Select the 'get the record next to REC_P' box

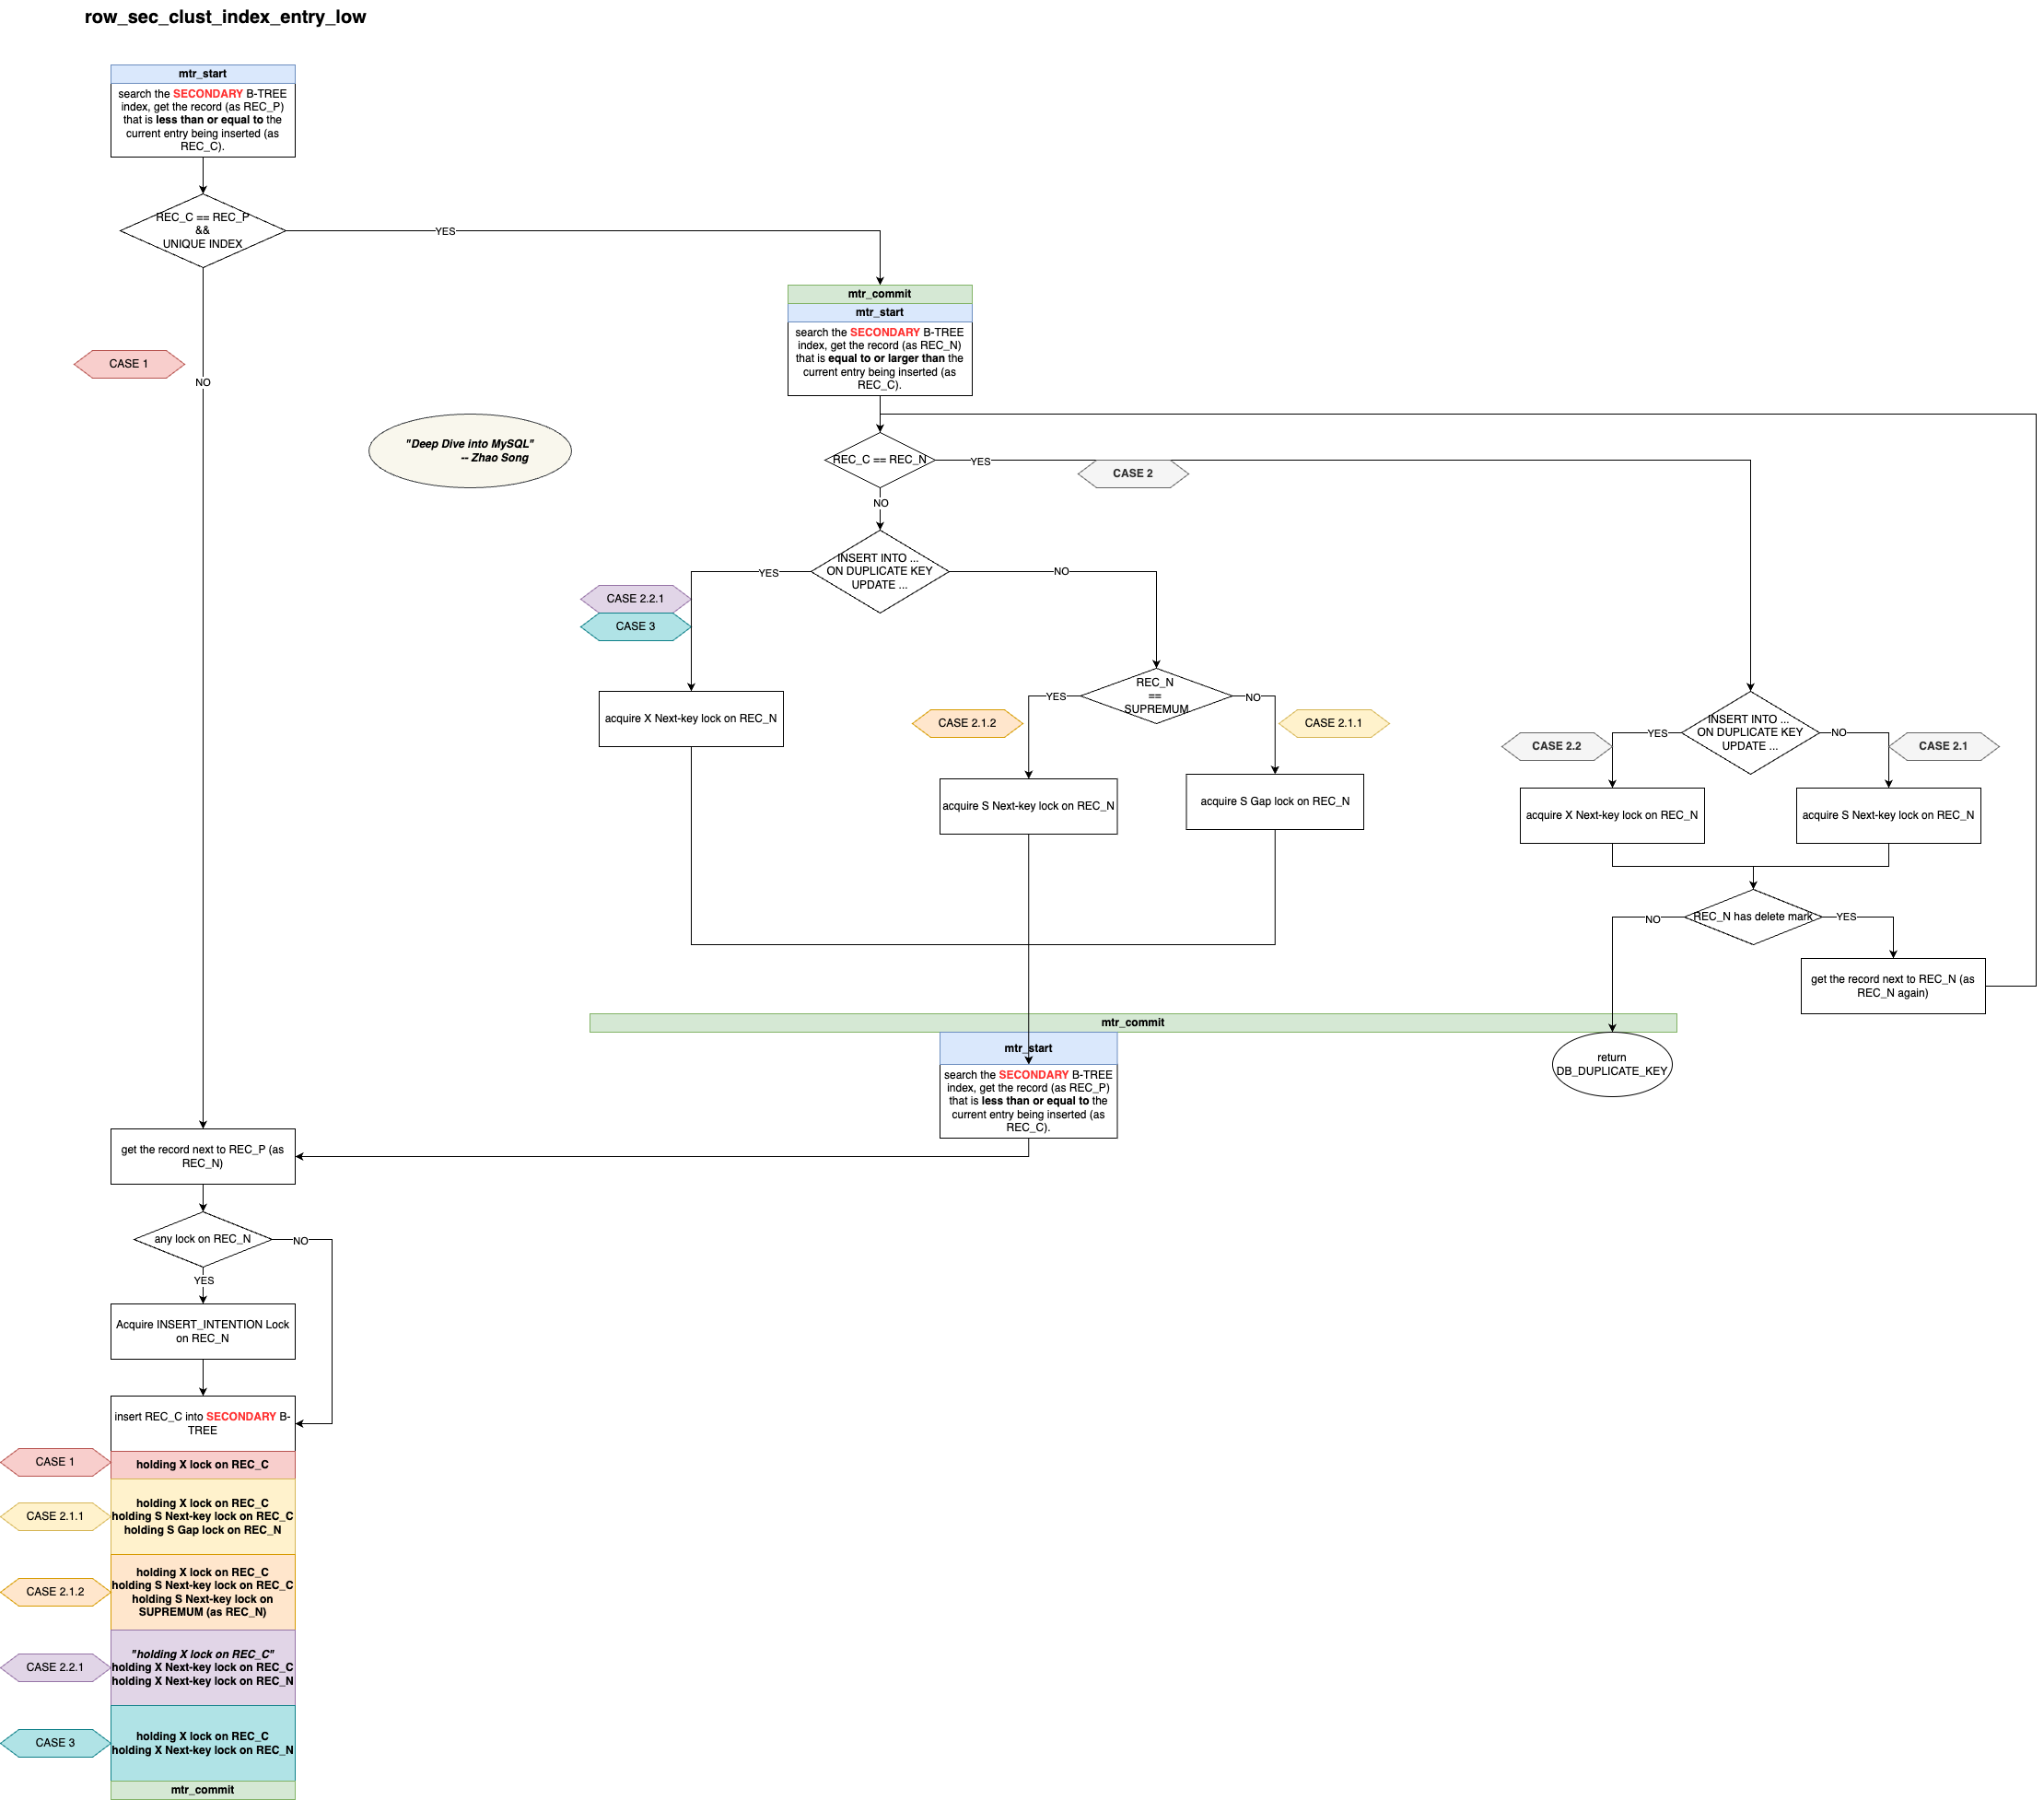click(203, 1157)
